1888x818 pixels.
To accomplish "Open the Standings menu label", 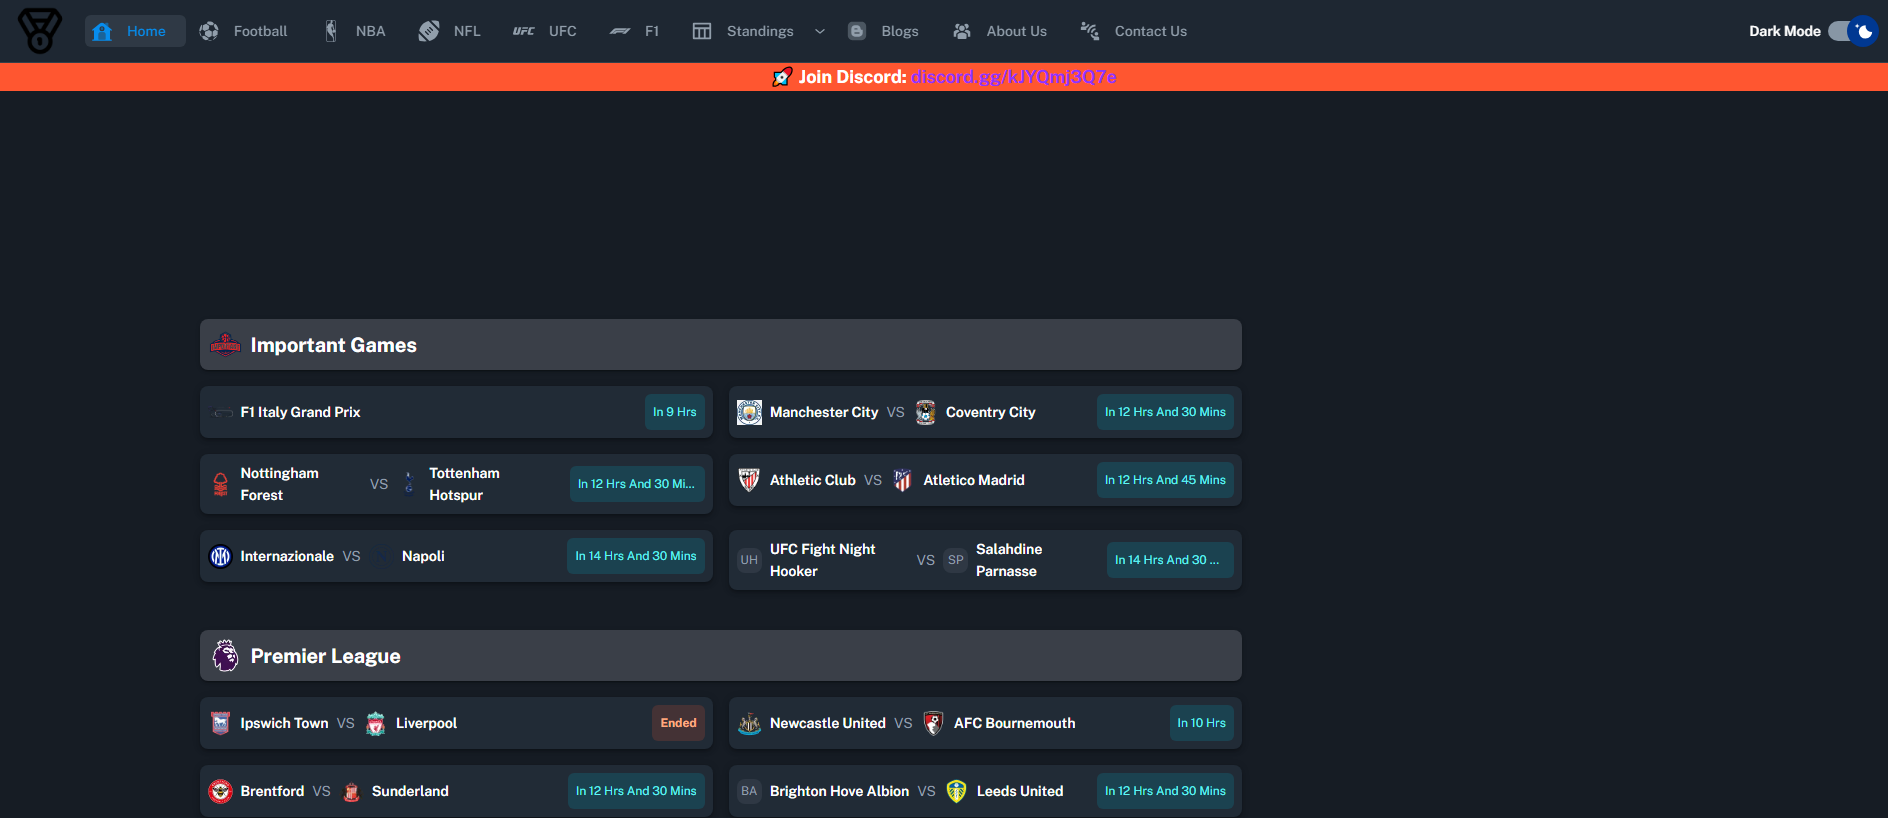I will click(760, 31).
